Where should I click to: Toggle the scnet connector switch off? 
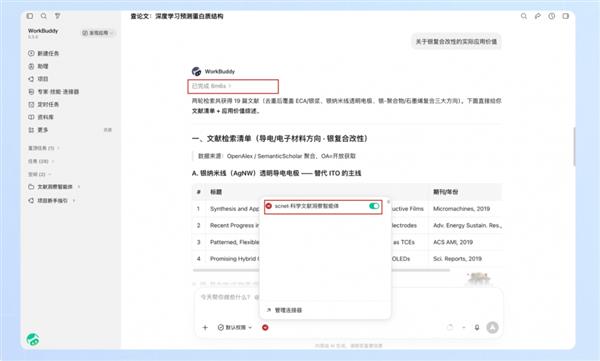pos(374,206)
